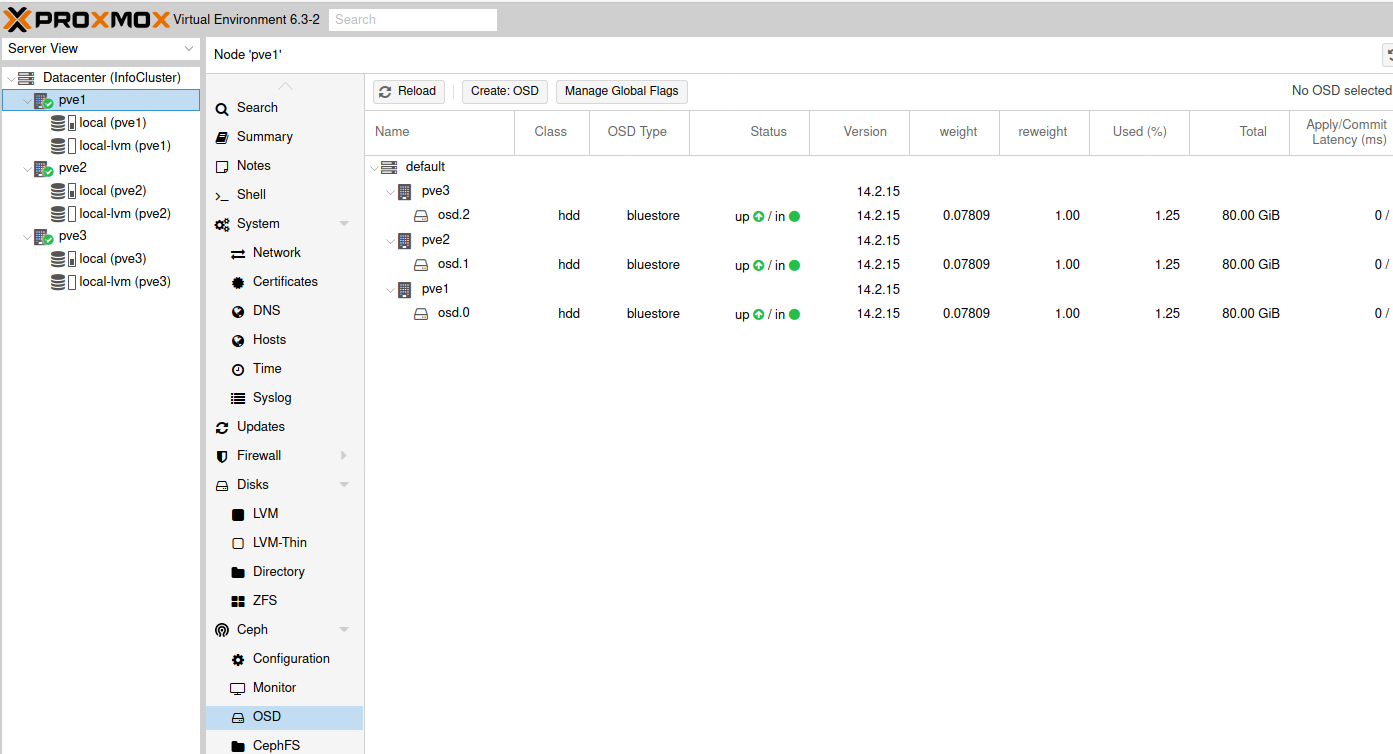The height and width of the screenshot is (754, 1393).
Task: Click the Datacenter server icon in tree
Action: pos(26,78)
